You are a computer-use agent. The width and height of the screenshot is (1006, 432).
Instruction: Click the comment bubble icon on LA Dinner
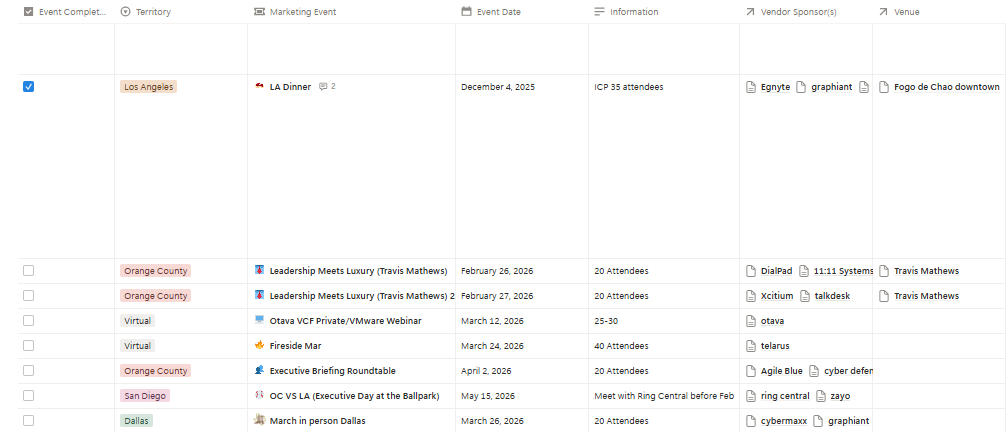click(323, 87)
